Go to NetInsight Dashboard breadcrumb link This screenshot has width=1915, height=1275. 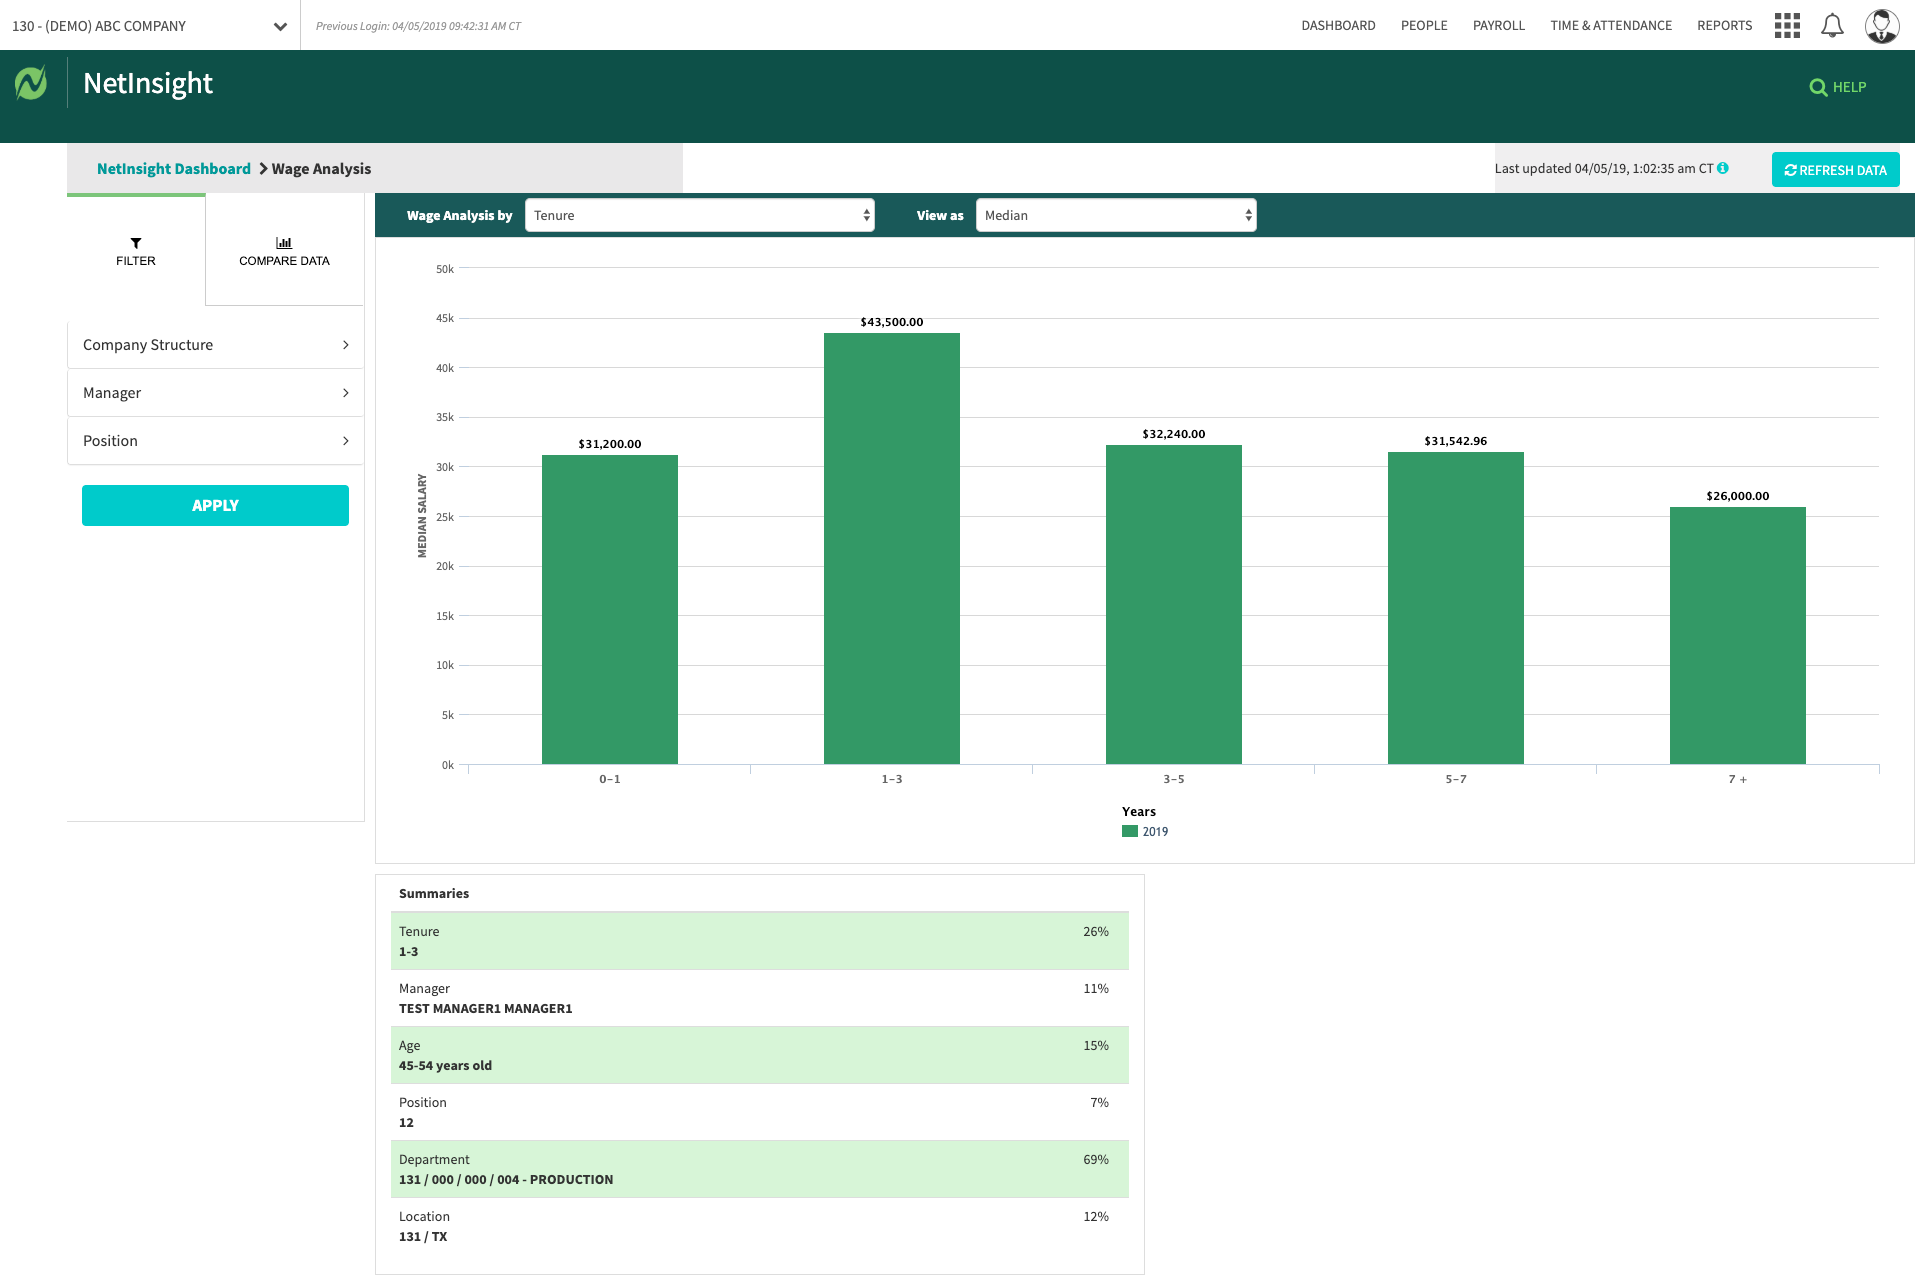tap(174, 169)
